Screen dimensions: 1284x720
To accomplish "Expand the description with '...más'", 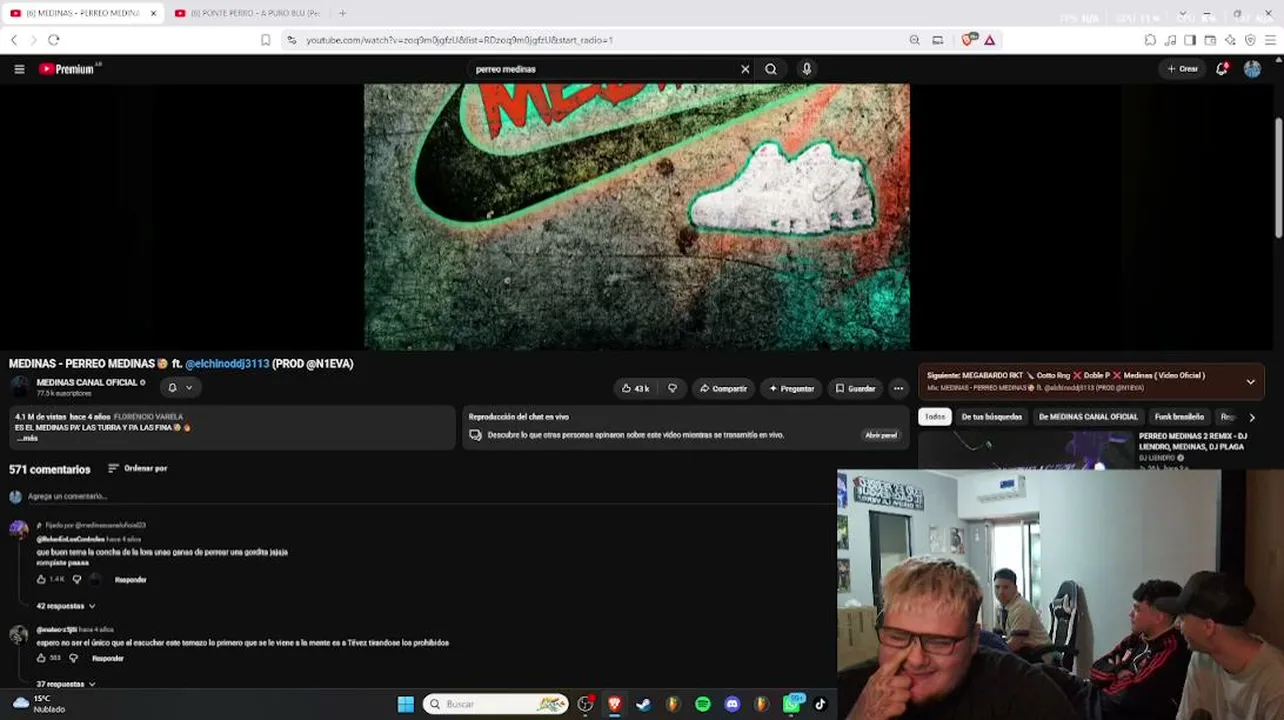I will point(27,438).
